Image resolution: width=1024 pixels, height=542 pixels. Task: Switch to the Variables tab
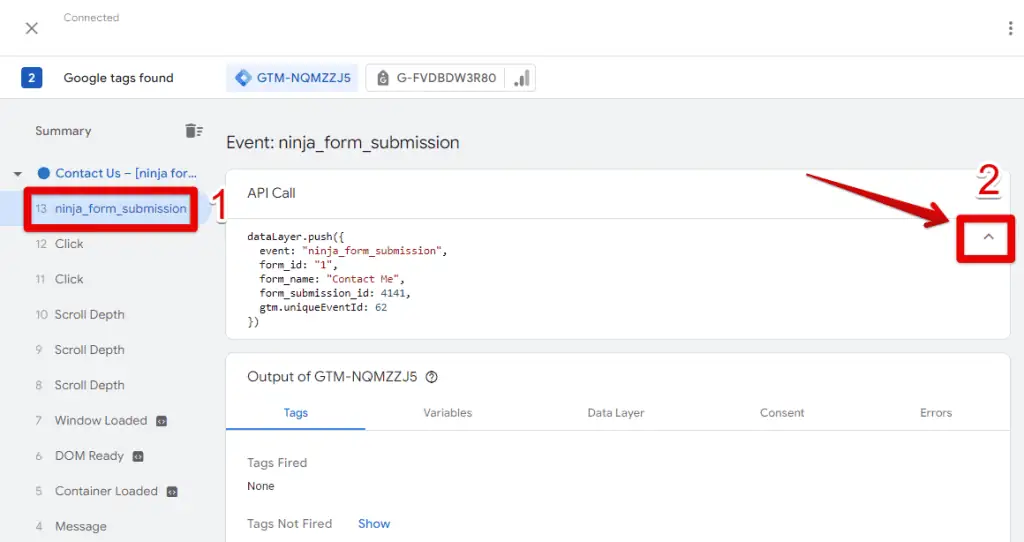[x=447, y=413]
